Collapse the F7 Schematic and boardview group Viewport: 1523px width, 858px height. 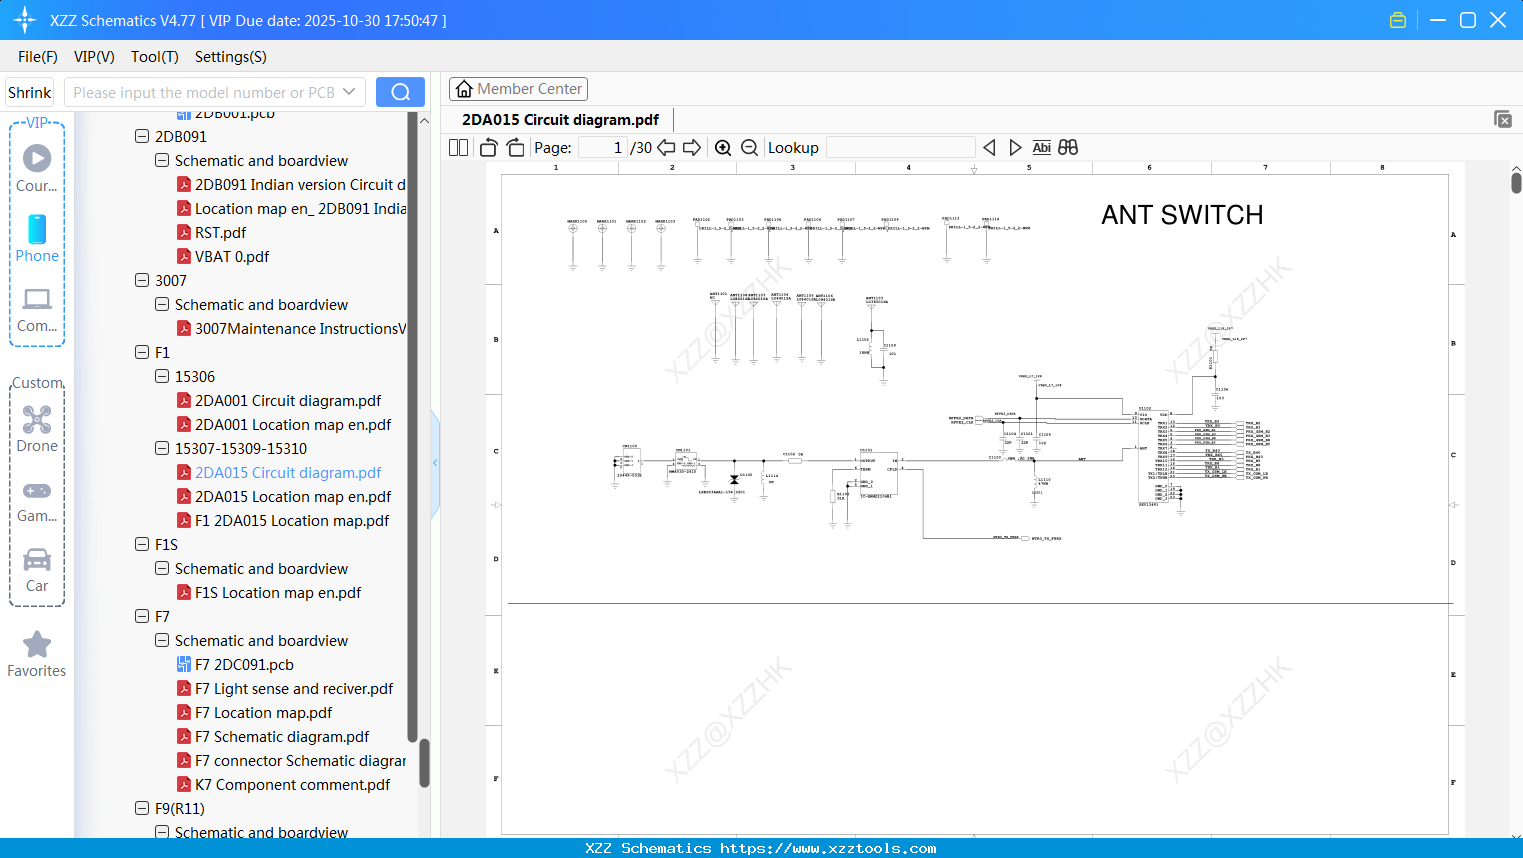(x=162, y=640)
